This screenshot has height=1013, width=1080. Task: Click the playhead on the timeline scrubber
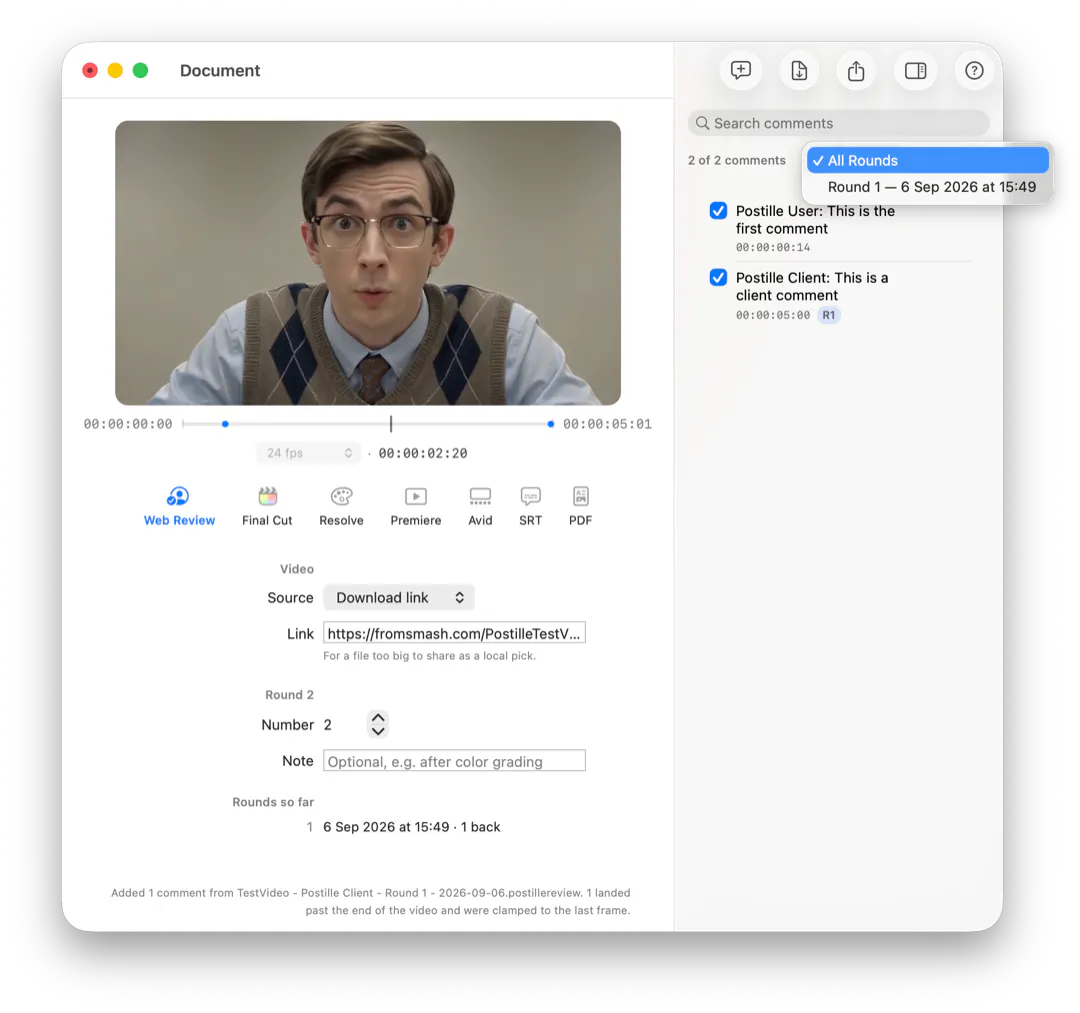(x=391, y=424)
